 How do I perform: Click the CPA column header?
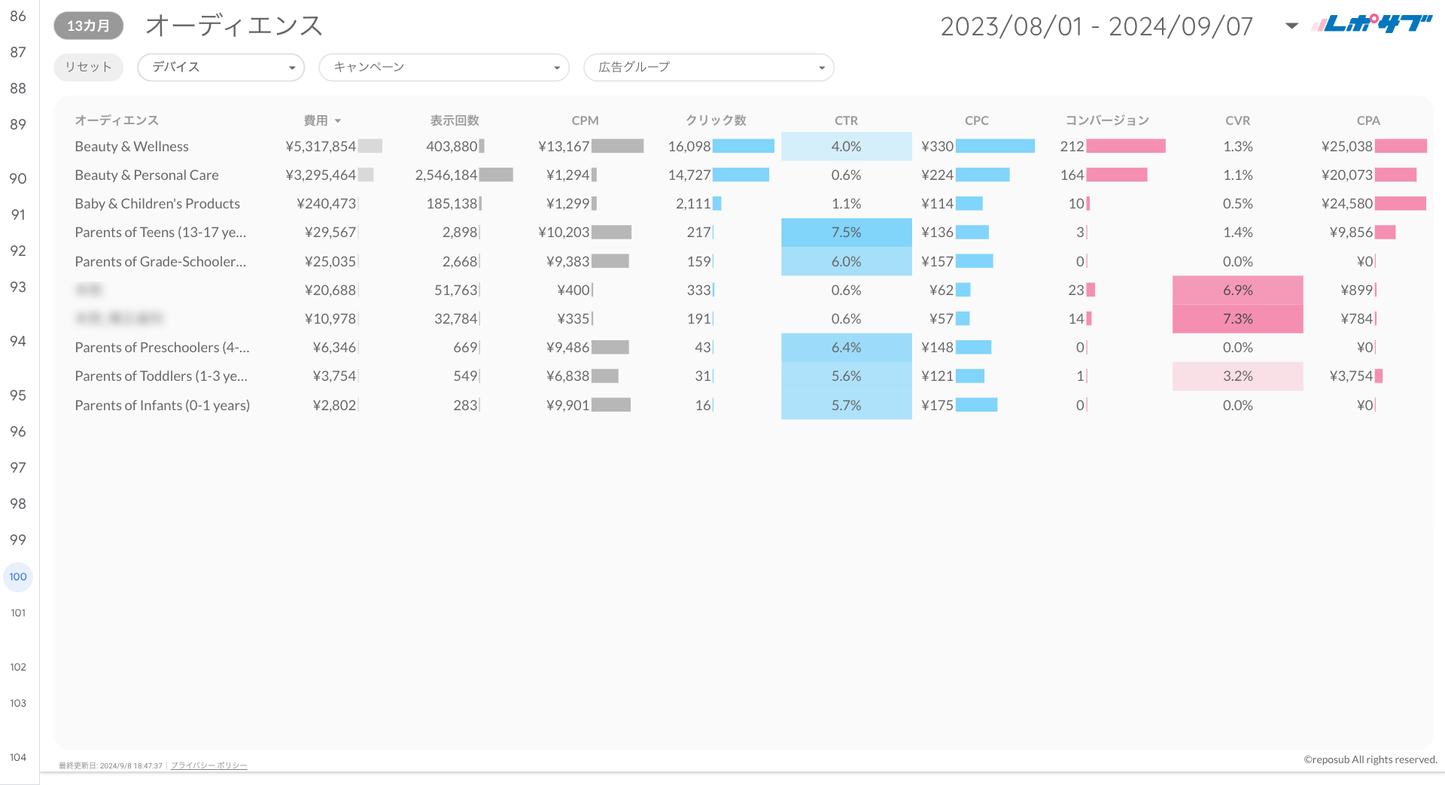(x=1367, y=120)
